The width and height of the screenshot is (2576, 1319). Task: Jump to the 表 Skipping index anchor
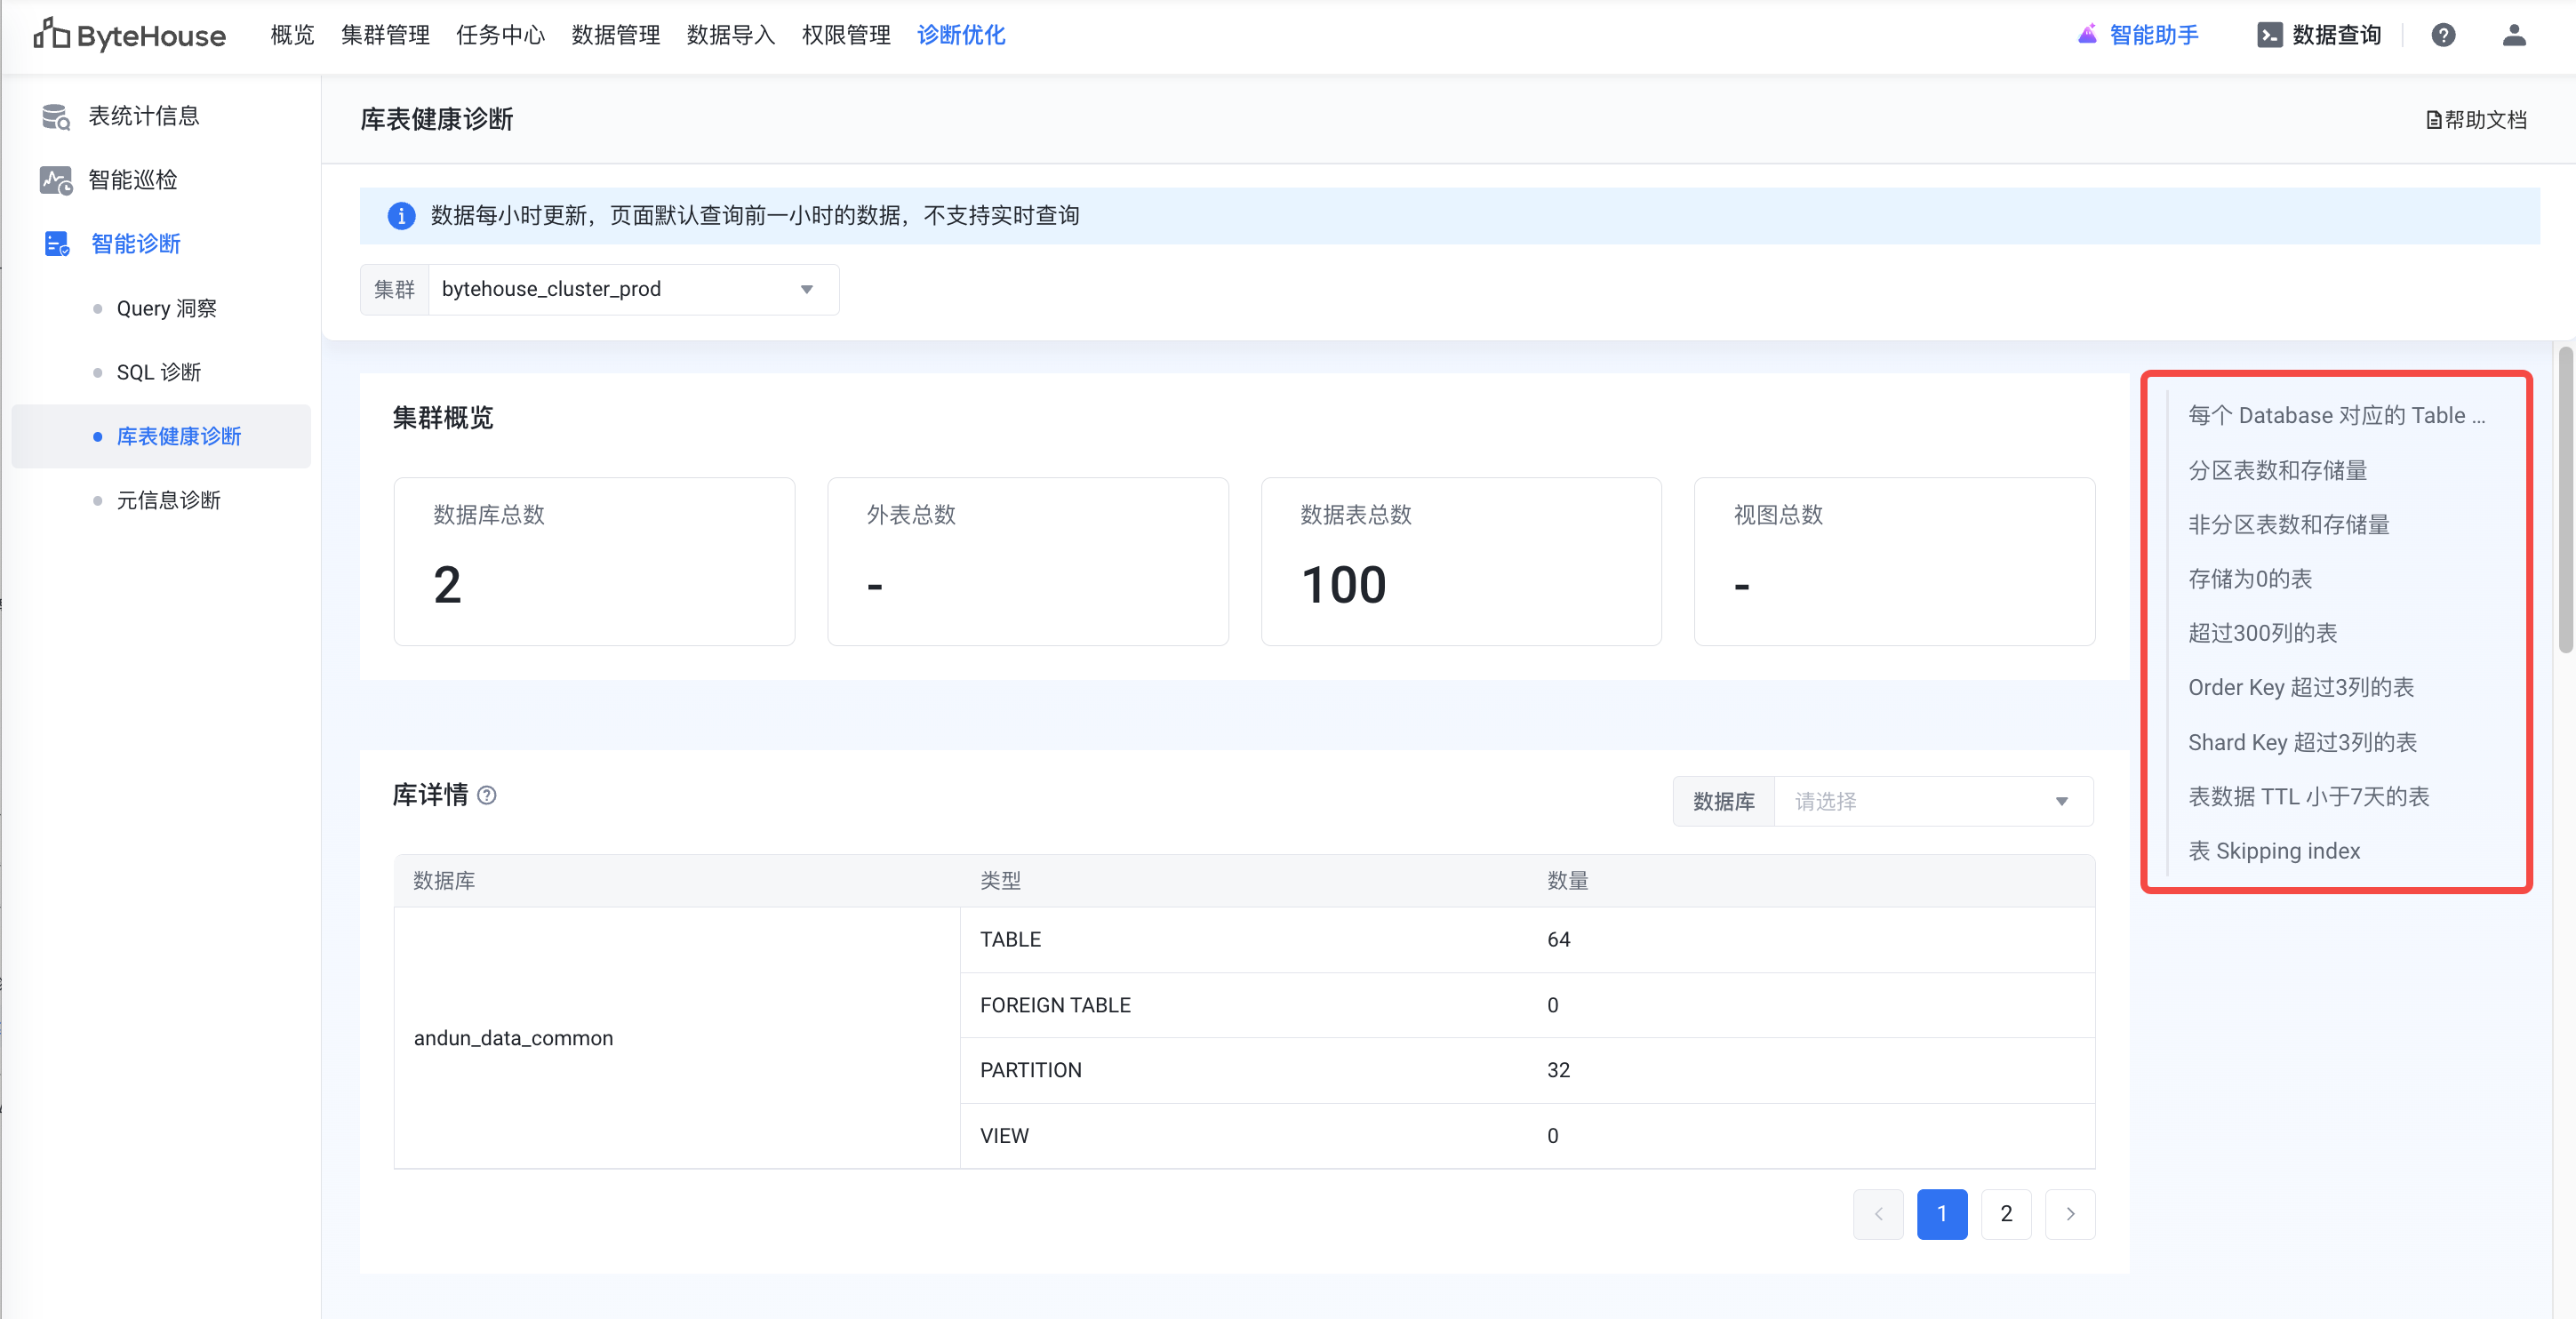[2273, 851]
